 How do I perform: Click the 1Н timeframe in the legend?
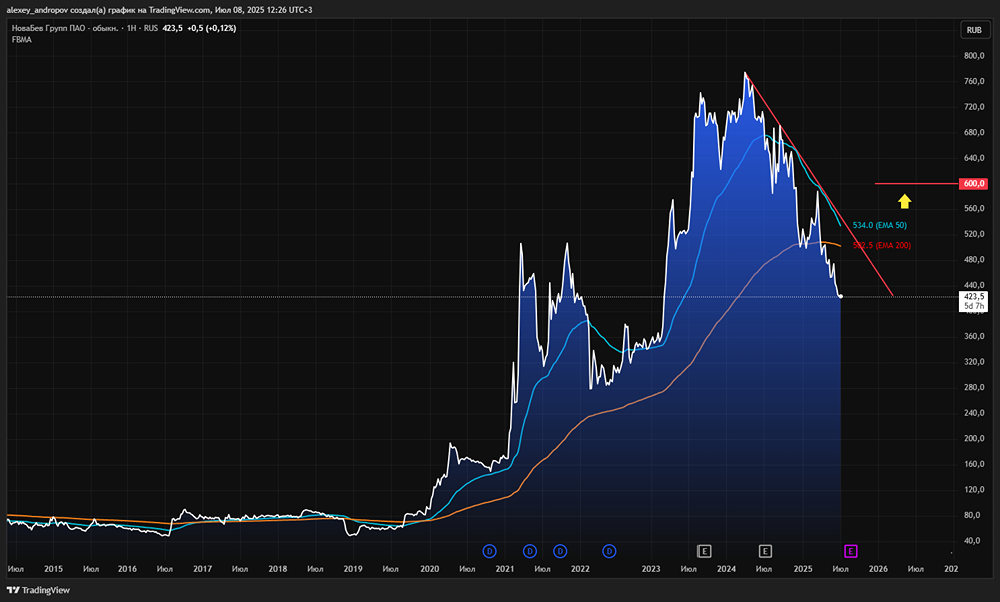click(131, 29)
